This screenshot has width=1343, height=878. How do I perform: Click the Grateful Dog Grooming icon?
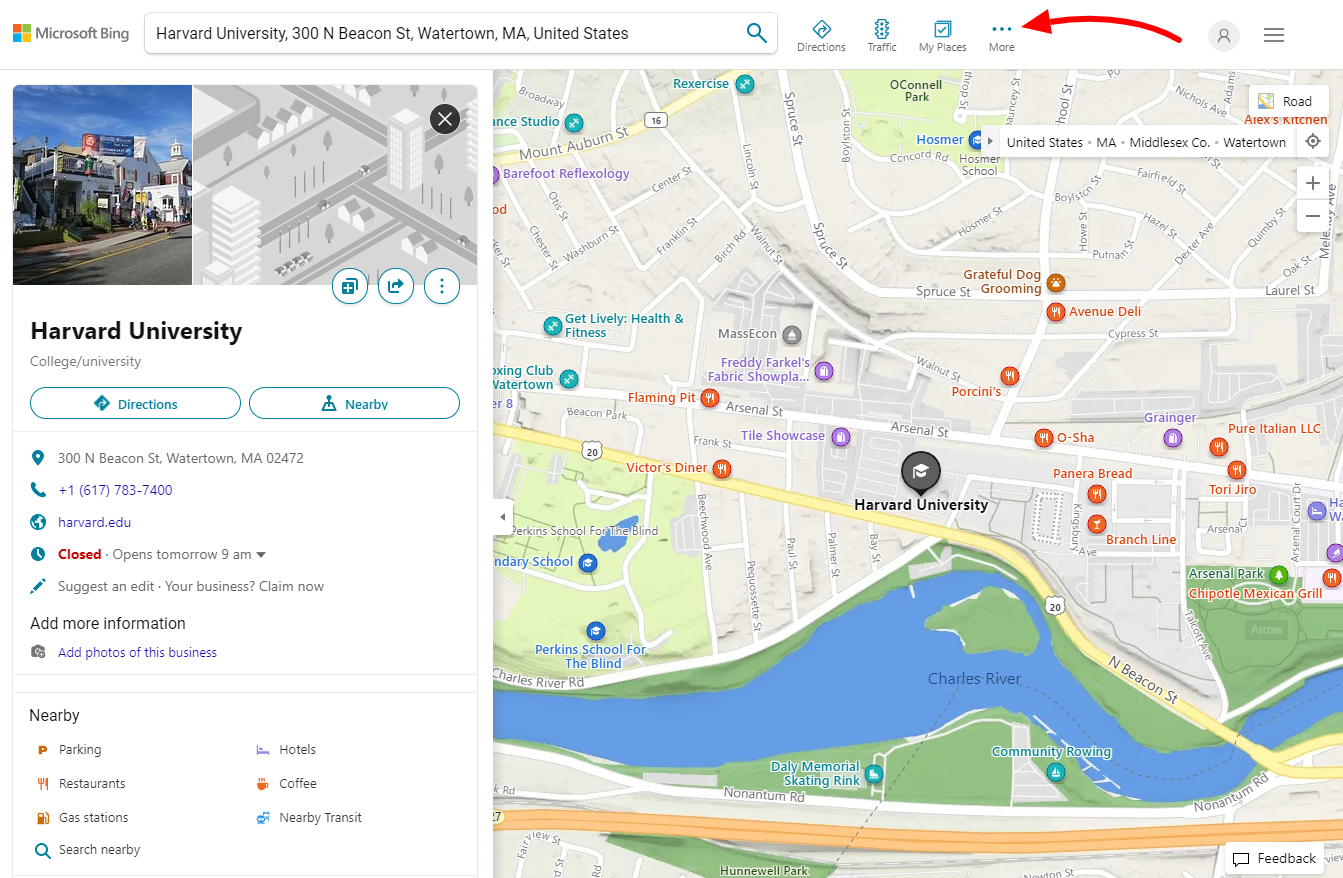(1055, 282)
